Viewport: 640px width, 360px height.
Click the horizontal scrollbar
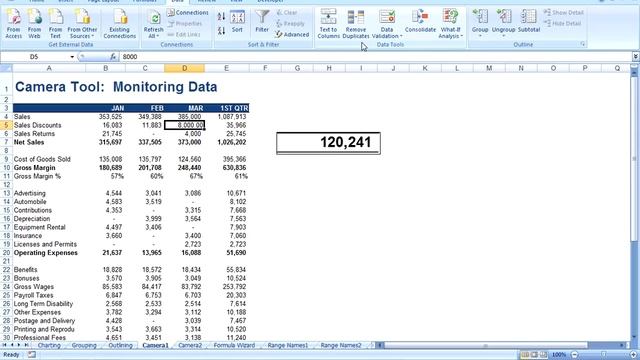pyautogui.click(x=486, y=345)
